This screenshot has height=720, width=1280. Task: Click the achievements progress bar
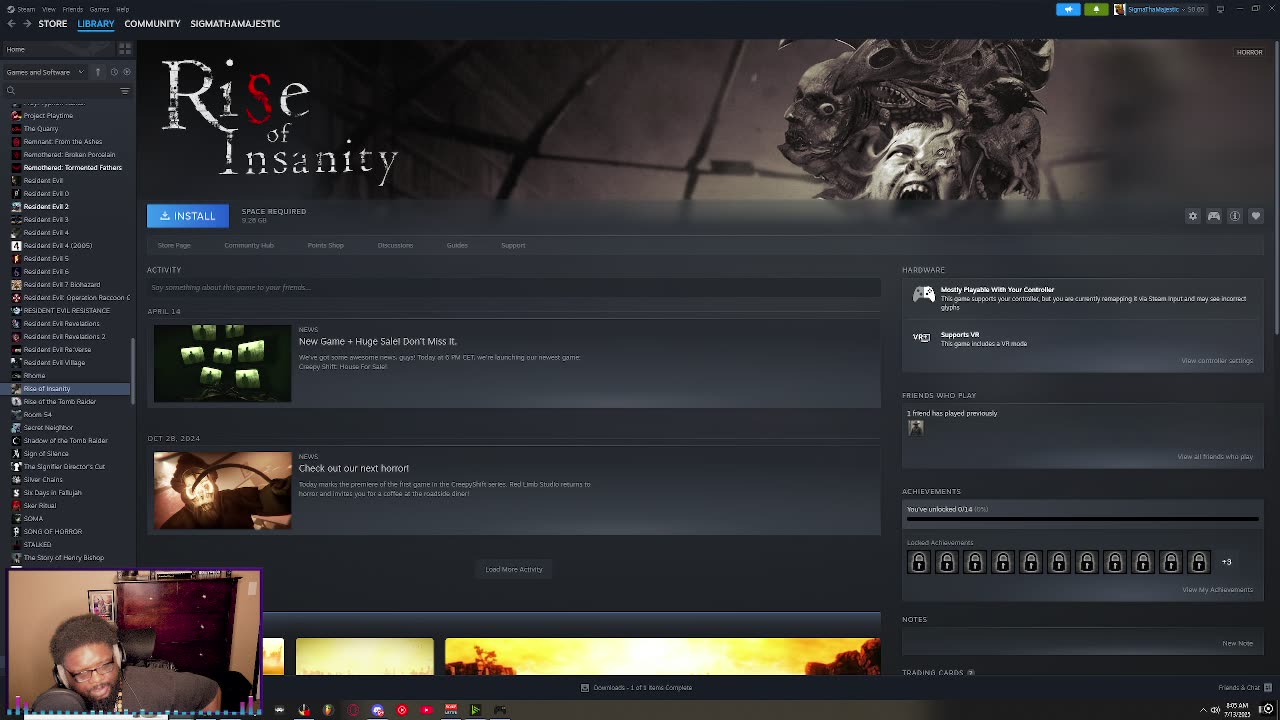[x=1082, y=519]
